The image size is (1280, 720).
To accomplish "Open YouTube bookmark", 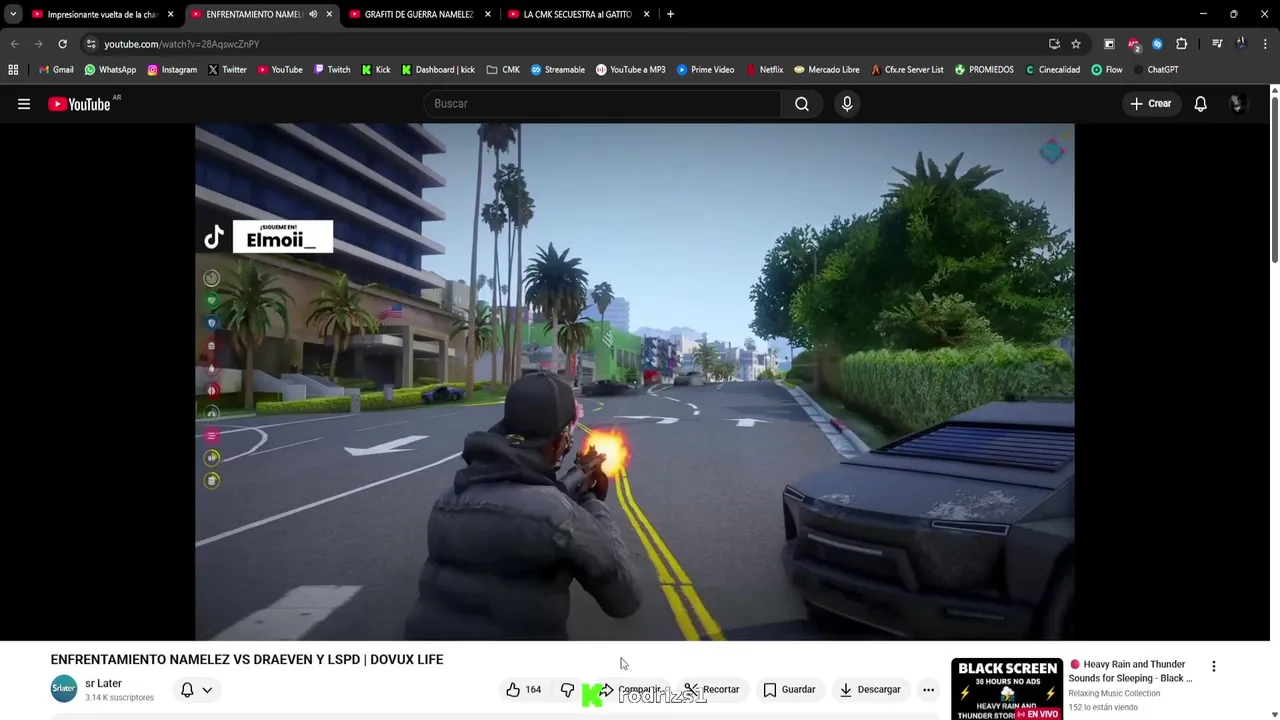I will (x=280, y=70).
